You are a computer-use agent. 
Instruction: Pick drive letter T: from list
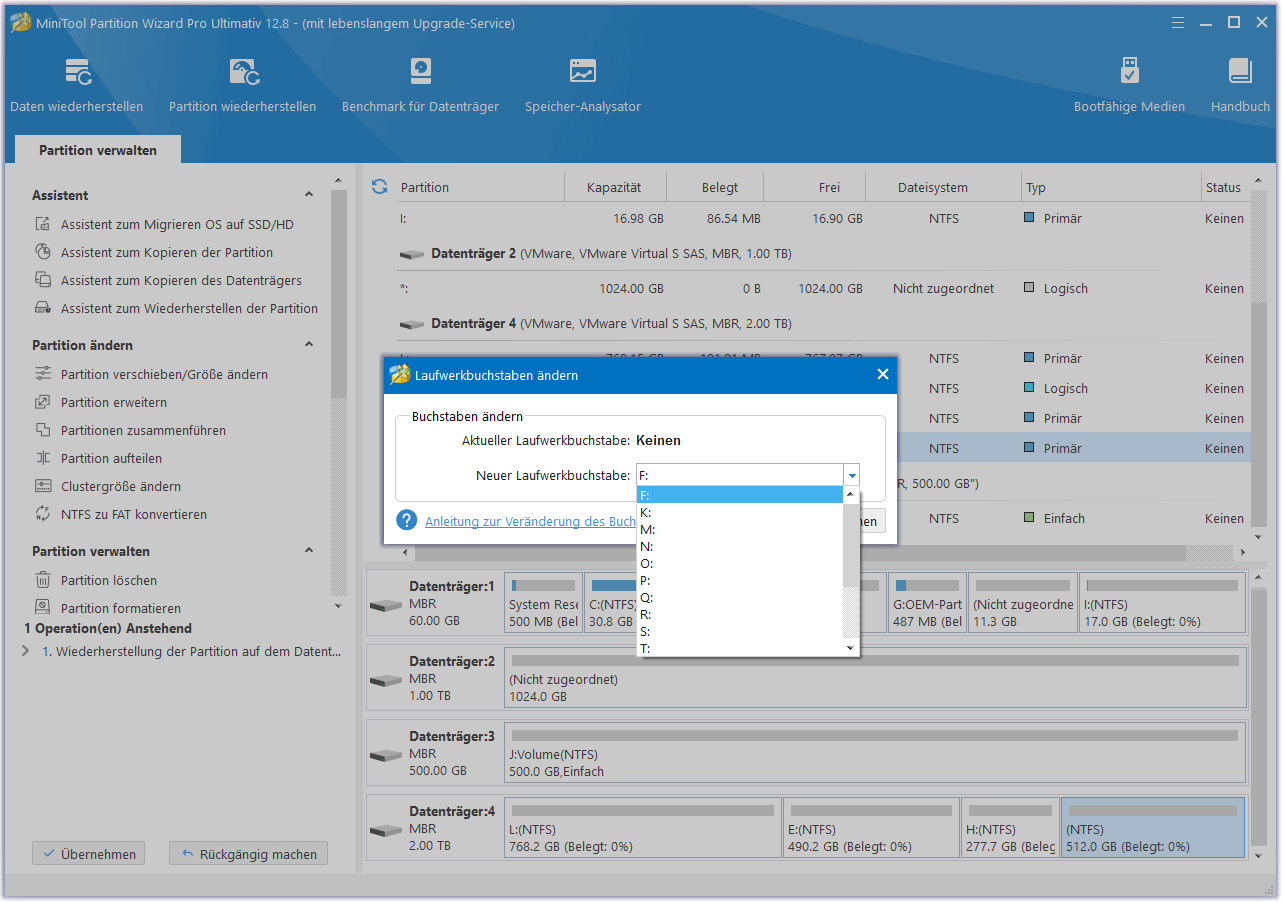coord(740,648)
